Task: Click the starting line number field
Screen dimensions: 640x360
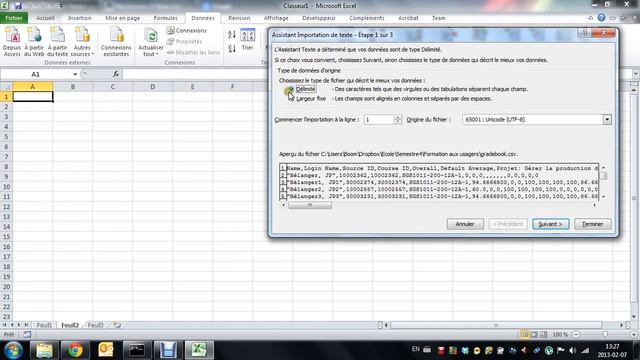Action: tap(379, 120)
